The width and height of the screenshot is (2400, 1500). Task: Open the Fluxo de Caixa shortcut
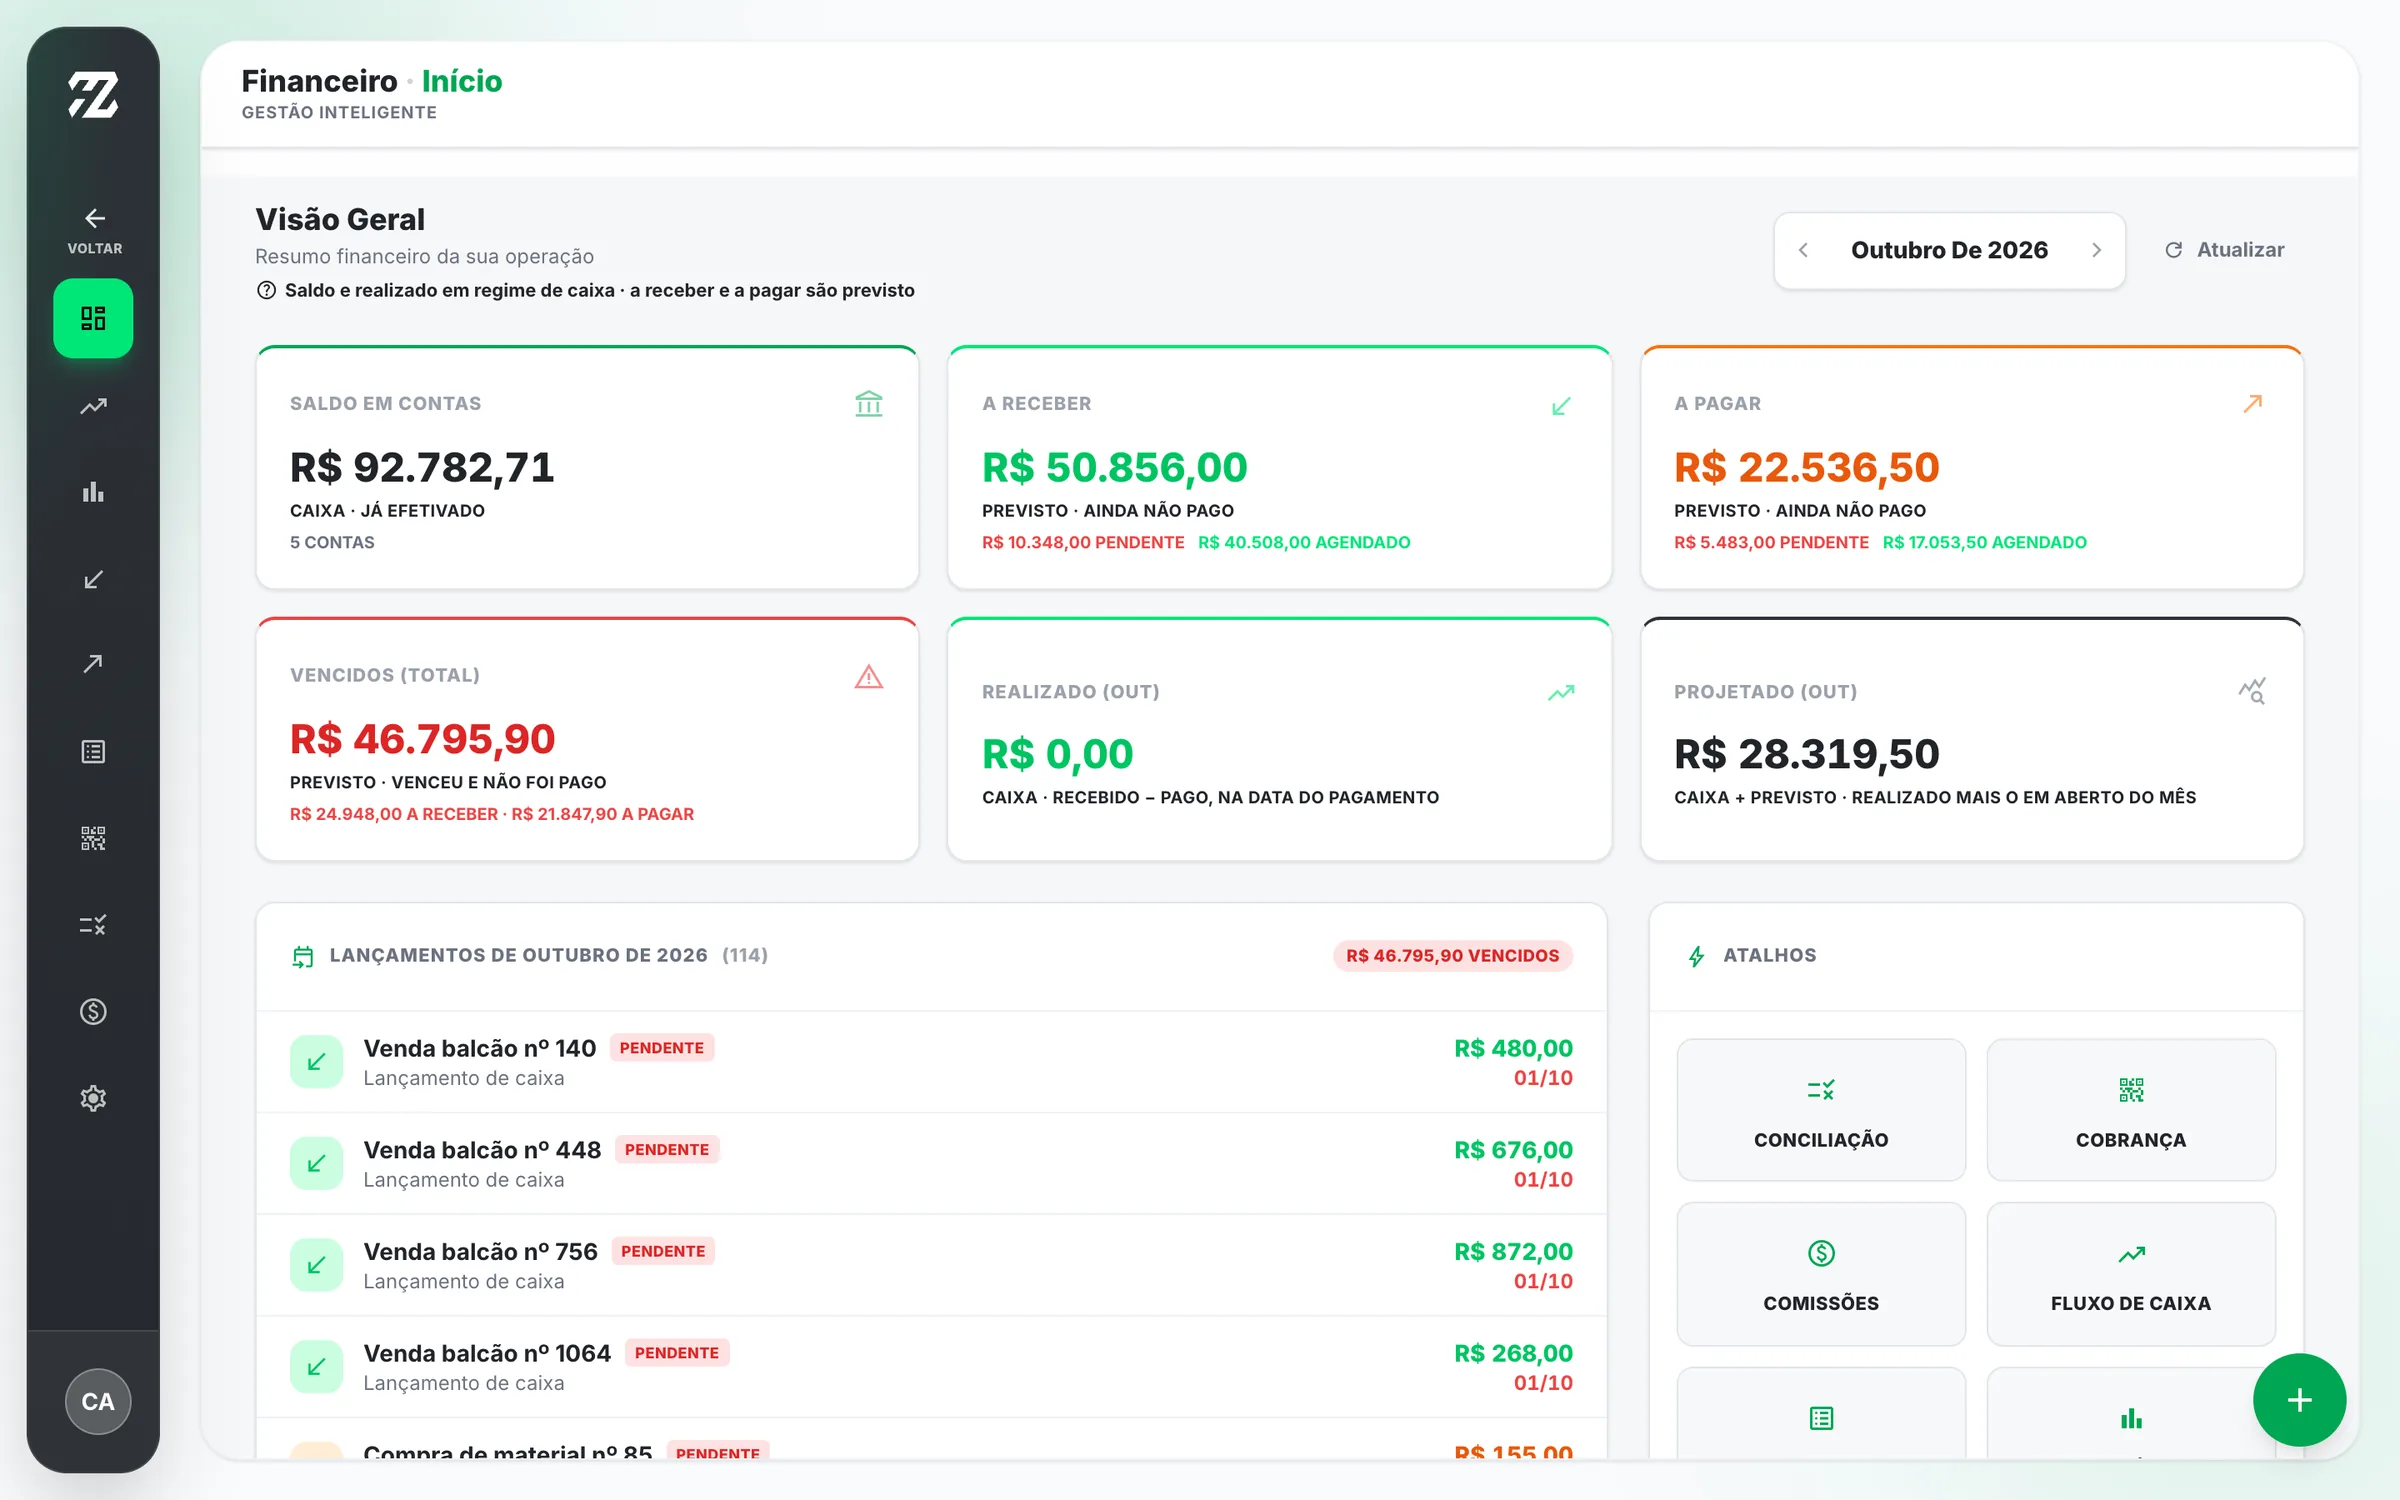pyautogui.click(x=2131, y=1274)
